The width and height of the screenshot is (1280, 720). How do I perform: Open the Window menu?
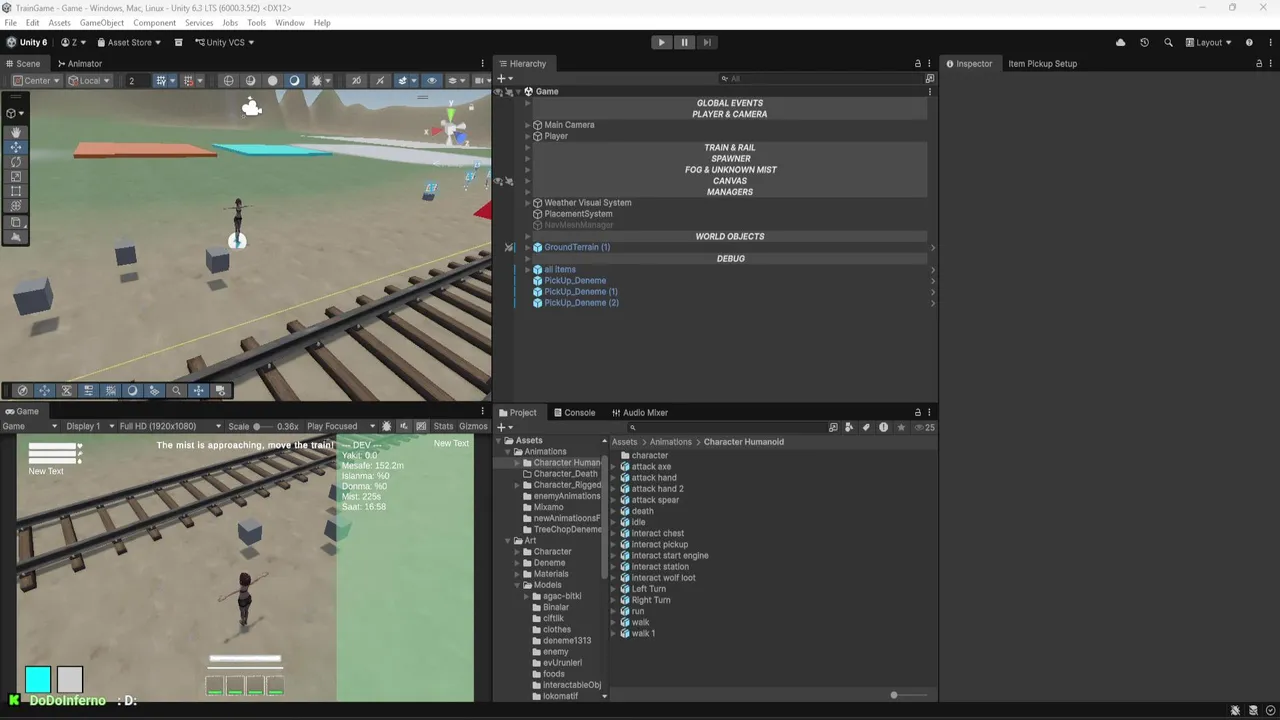289,22
